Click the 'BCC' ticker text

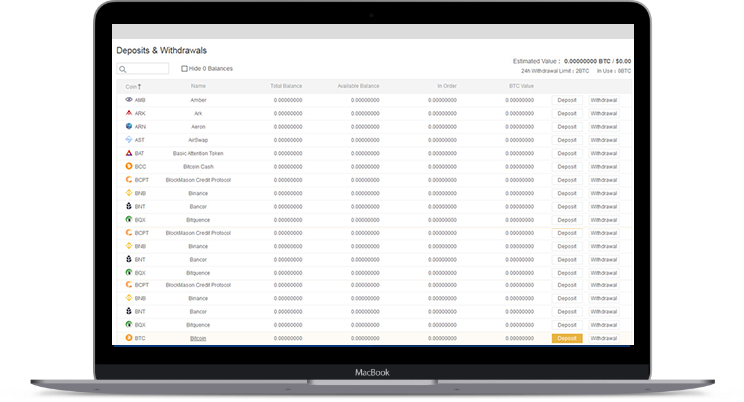[140, 167]
